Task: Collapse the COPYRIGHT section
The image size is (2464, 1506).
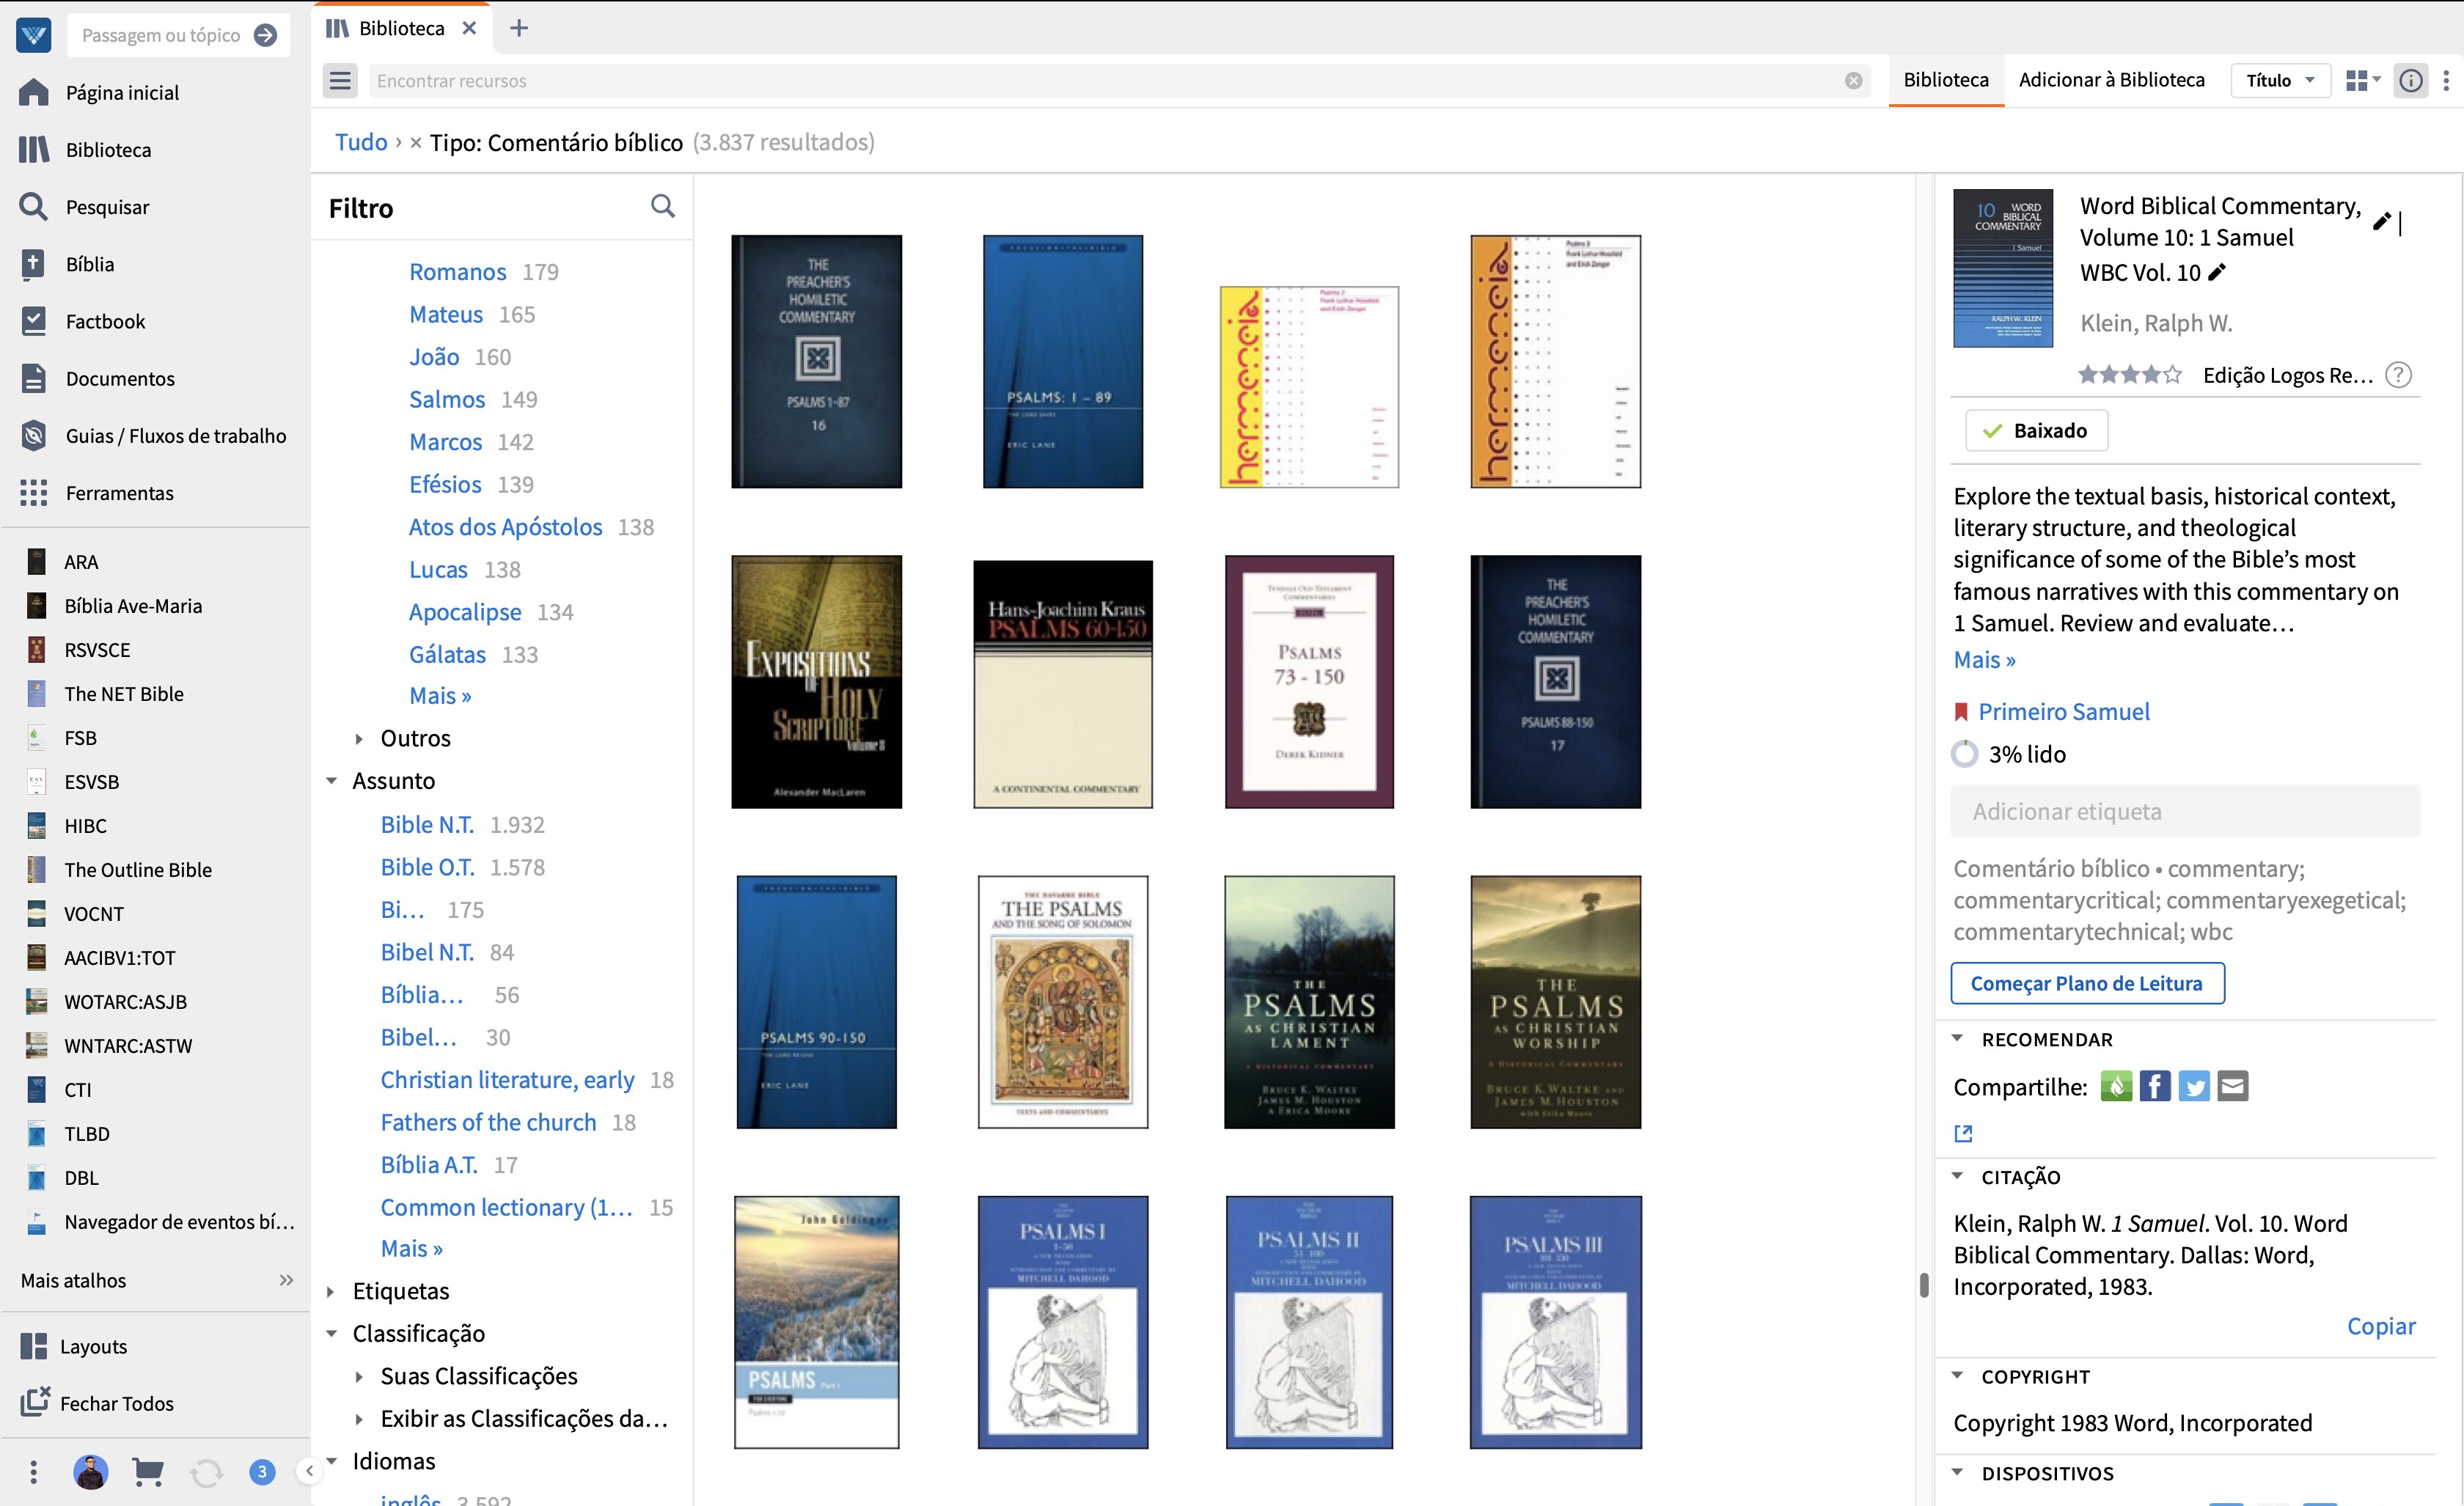Action: [x=1958, y=1375]
